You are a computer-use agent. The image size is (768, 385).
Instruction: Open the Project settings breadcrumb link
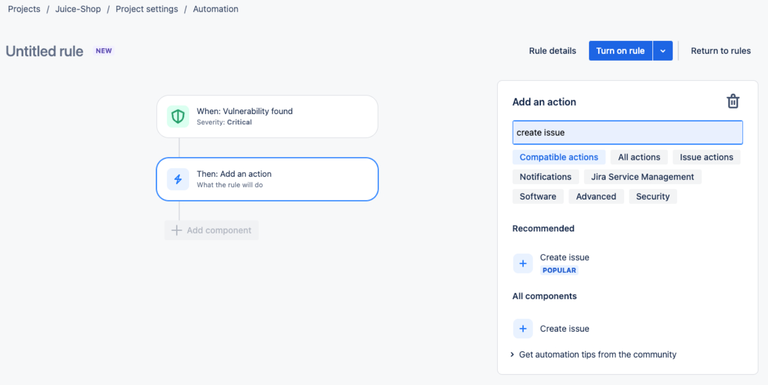click(x=147, y=9)
